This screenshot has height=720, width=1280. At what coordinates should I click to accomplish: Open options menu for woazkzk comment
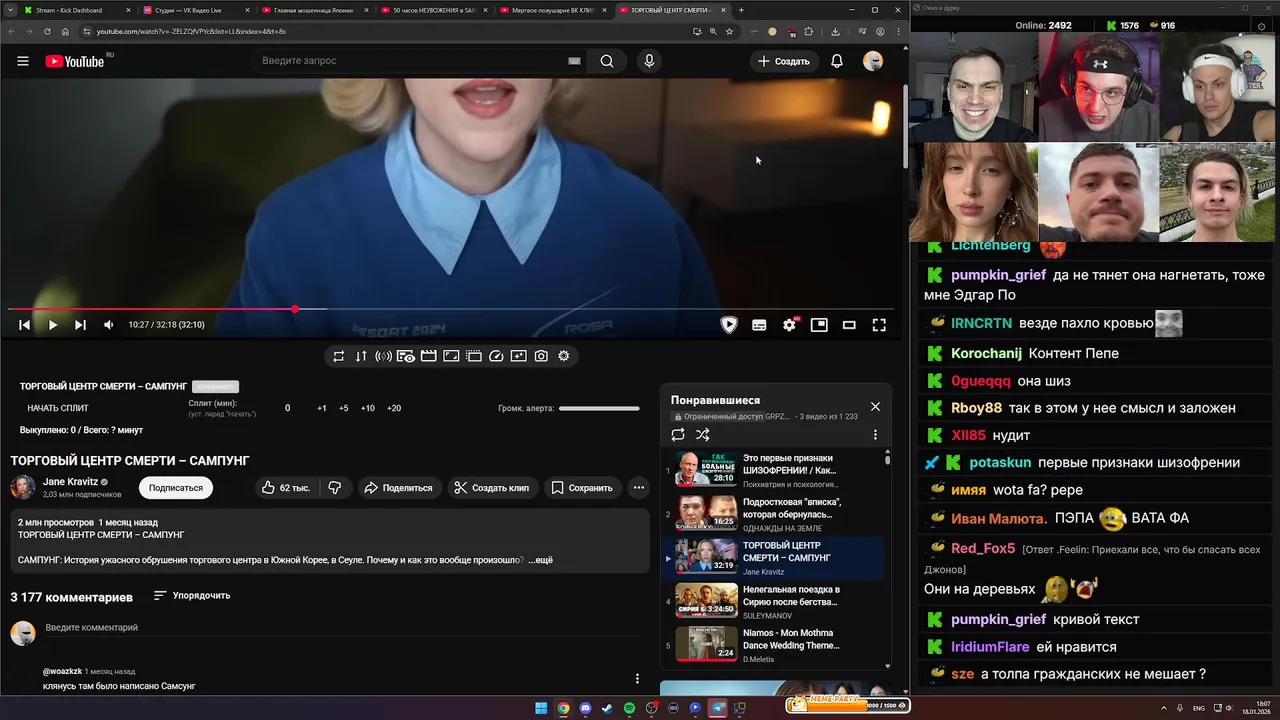(x=637, y=678)
